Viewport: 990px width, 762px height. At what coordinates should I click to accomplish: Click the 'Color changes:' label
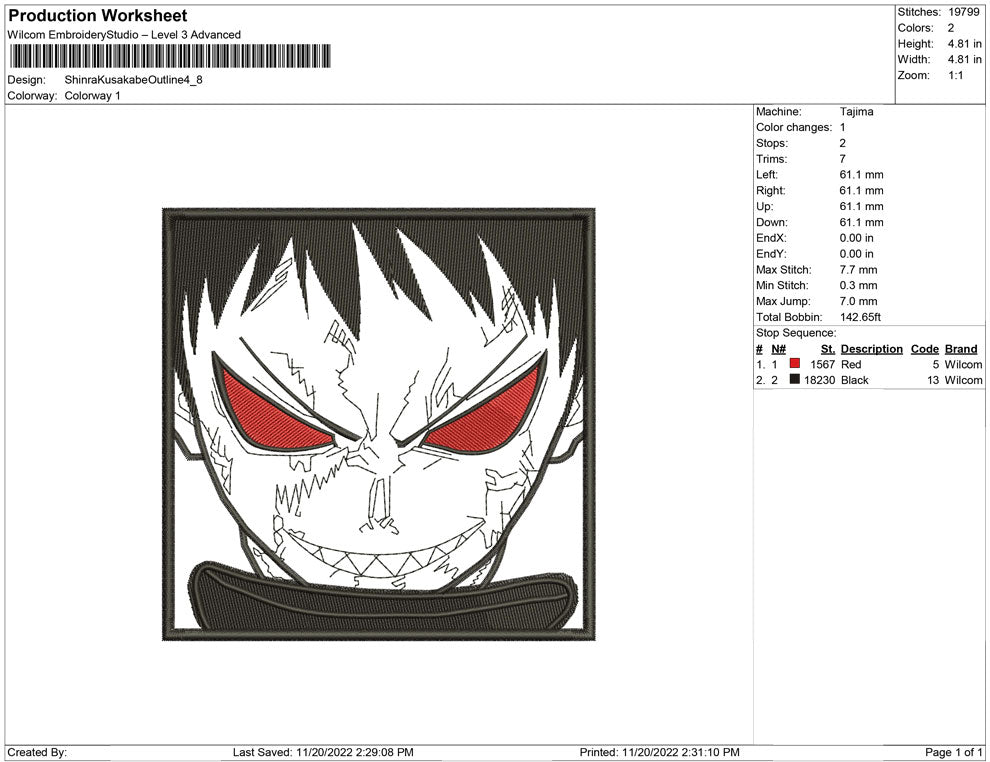pos(794,128)
